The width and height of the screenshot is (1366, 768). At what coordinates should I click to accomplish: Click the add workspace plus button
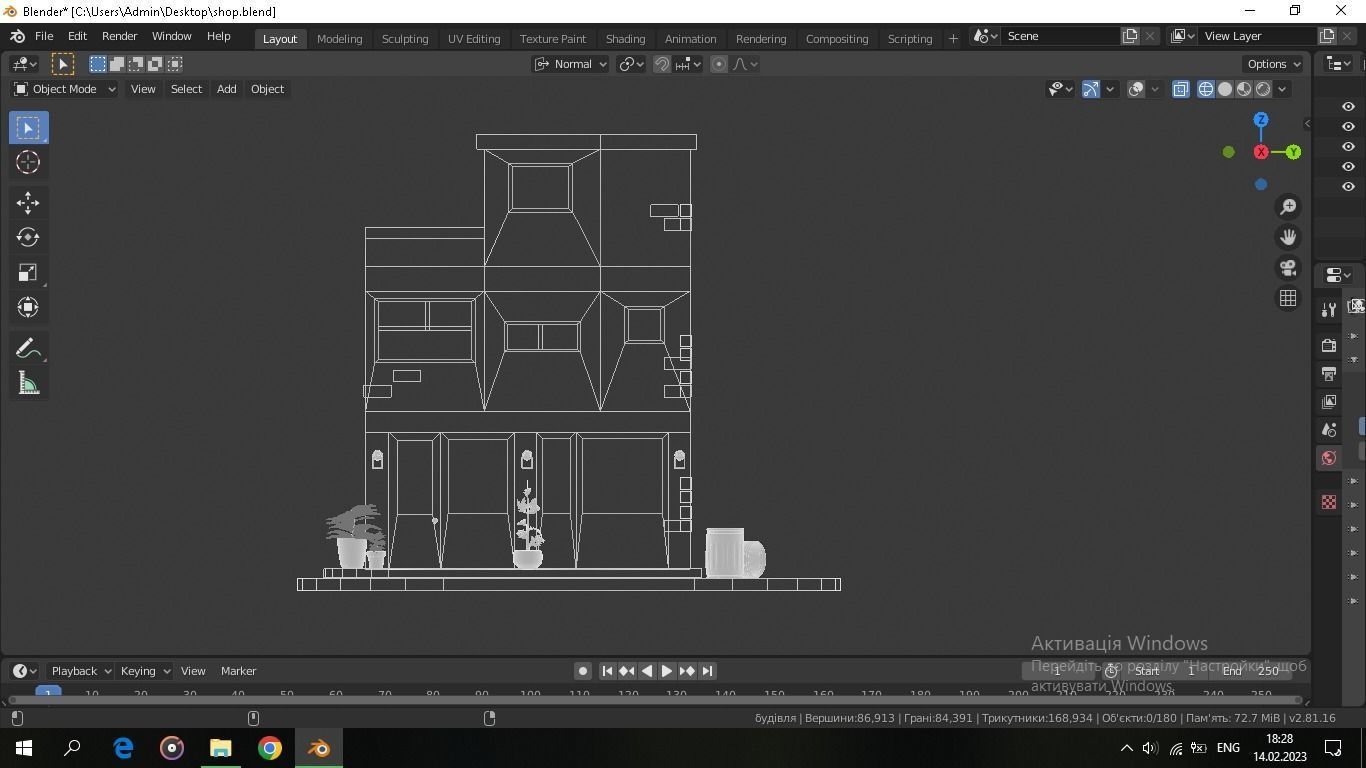coord(952,39)
